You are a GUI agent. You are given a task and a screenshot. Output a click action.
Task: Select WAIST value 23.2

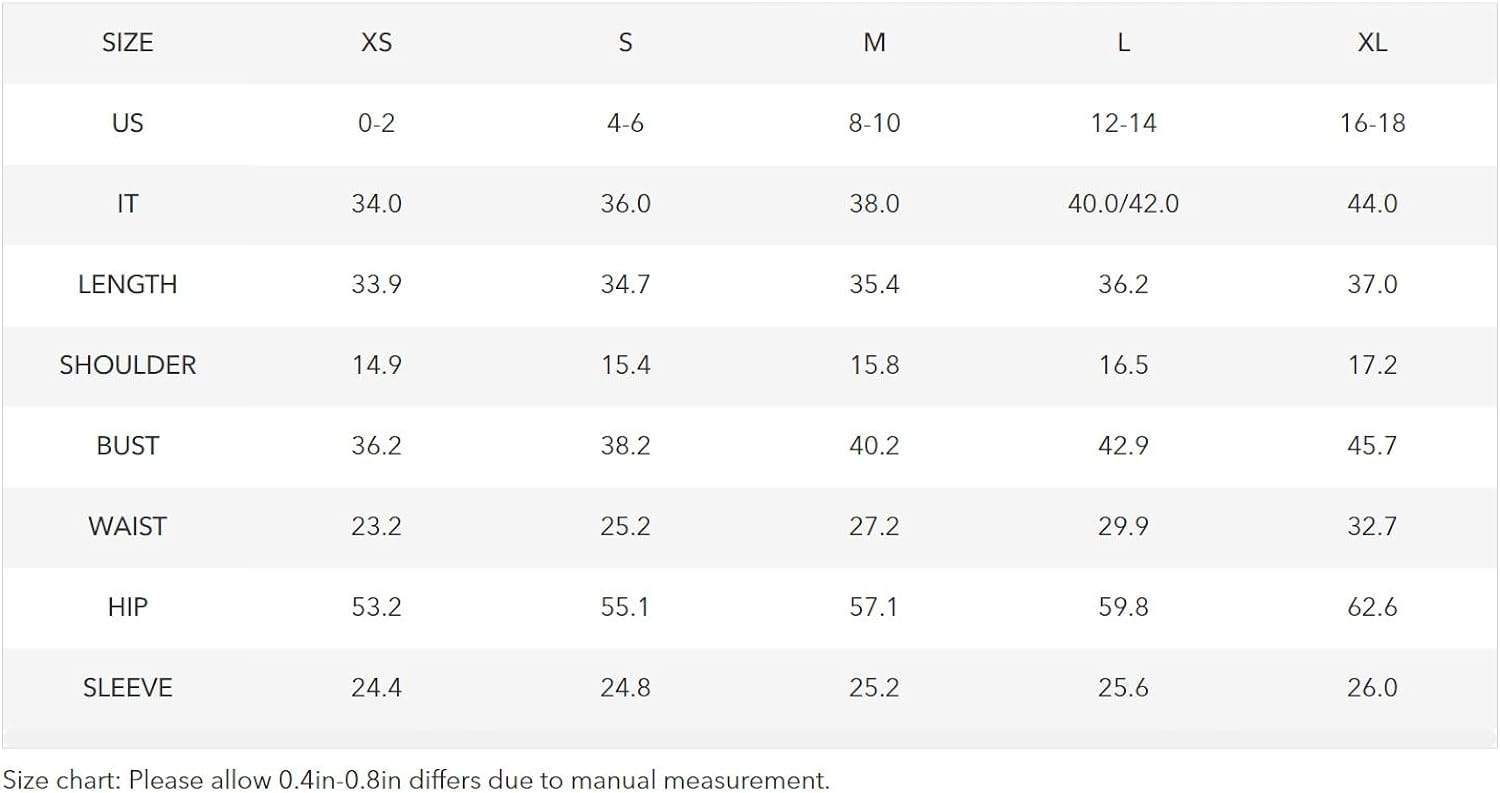click(x=376, y=526)
